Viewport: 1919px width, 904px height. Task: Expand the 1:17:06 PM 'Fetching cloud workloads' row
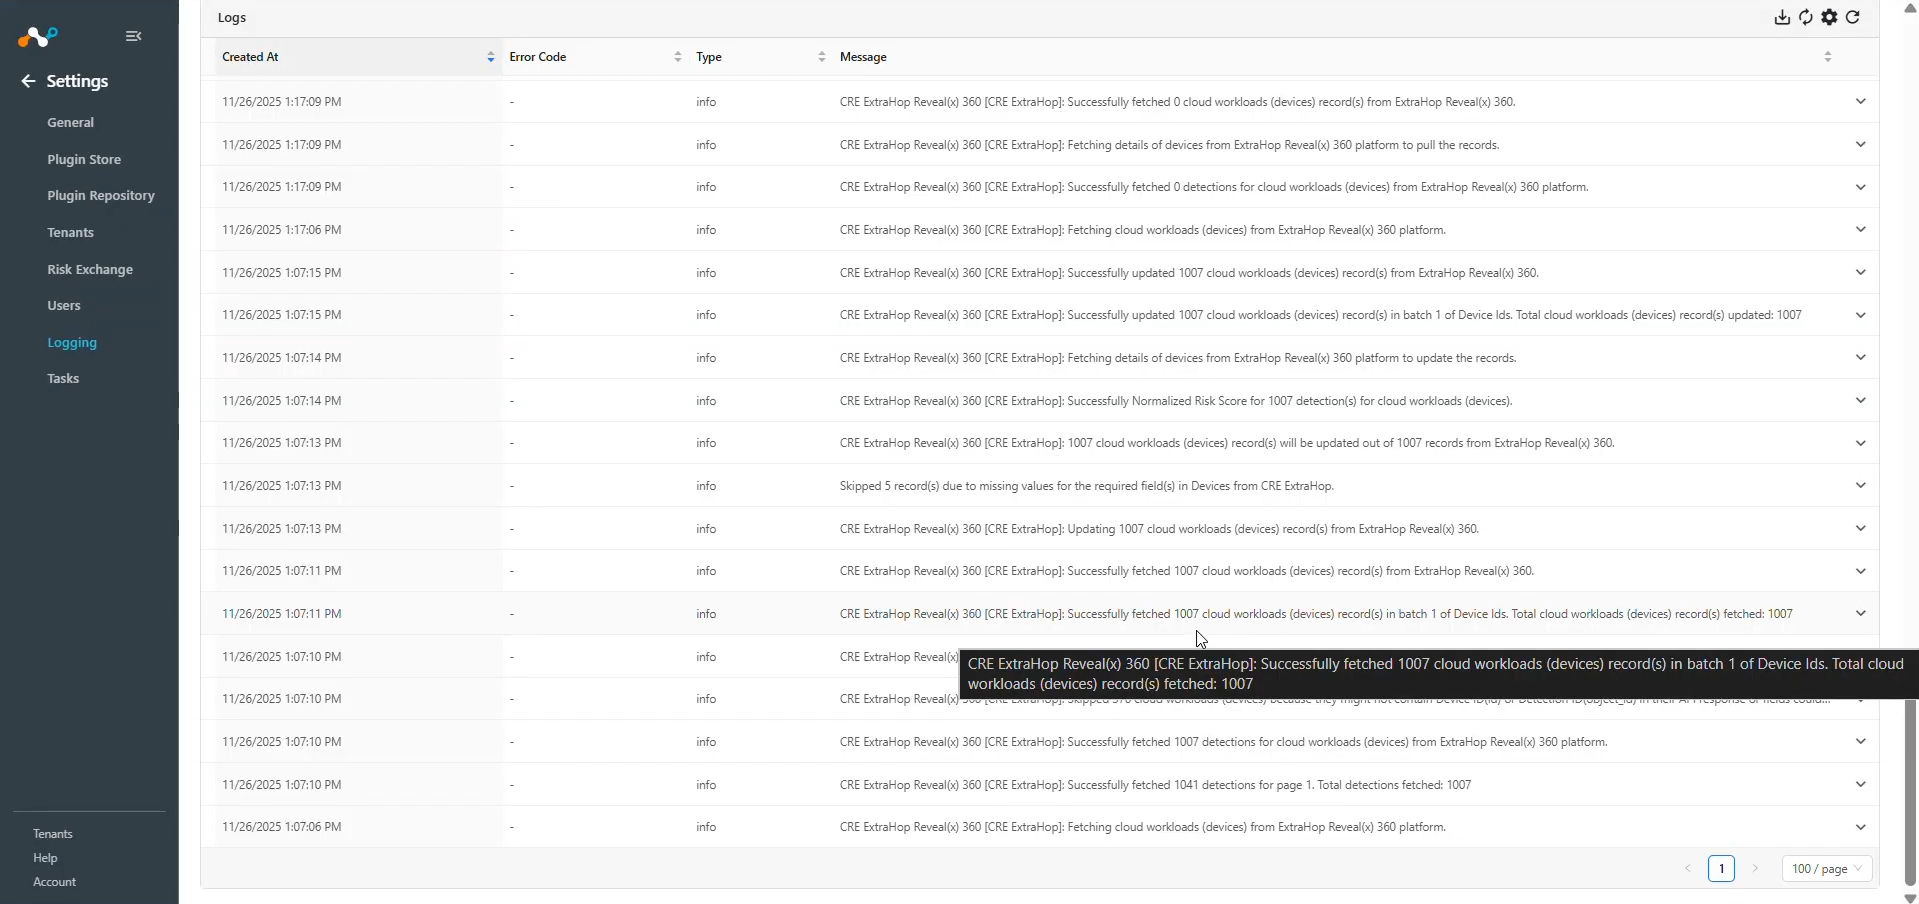pos(1861,229)
